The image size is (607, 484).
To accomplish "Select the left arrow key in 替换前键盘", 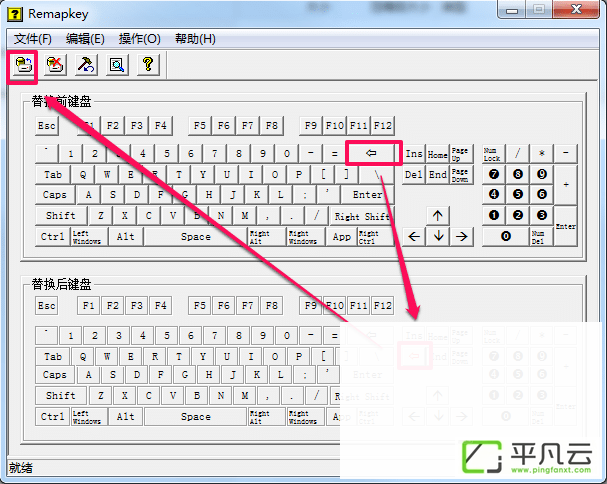I will coord(414,236).
